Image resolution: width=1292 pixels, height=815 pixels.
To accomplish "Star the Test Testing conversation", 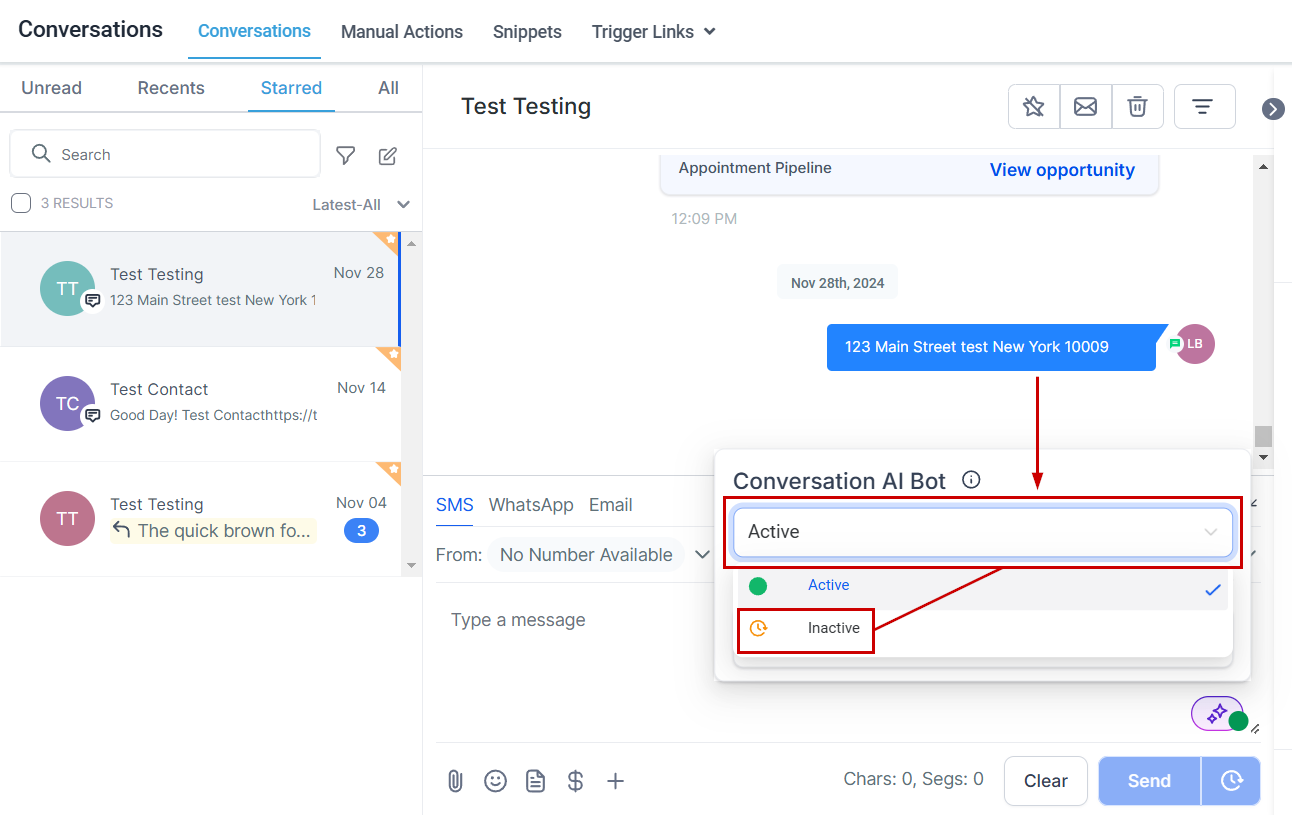I will [x=1034, y=107].
